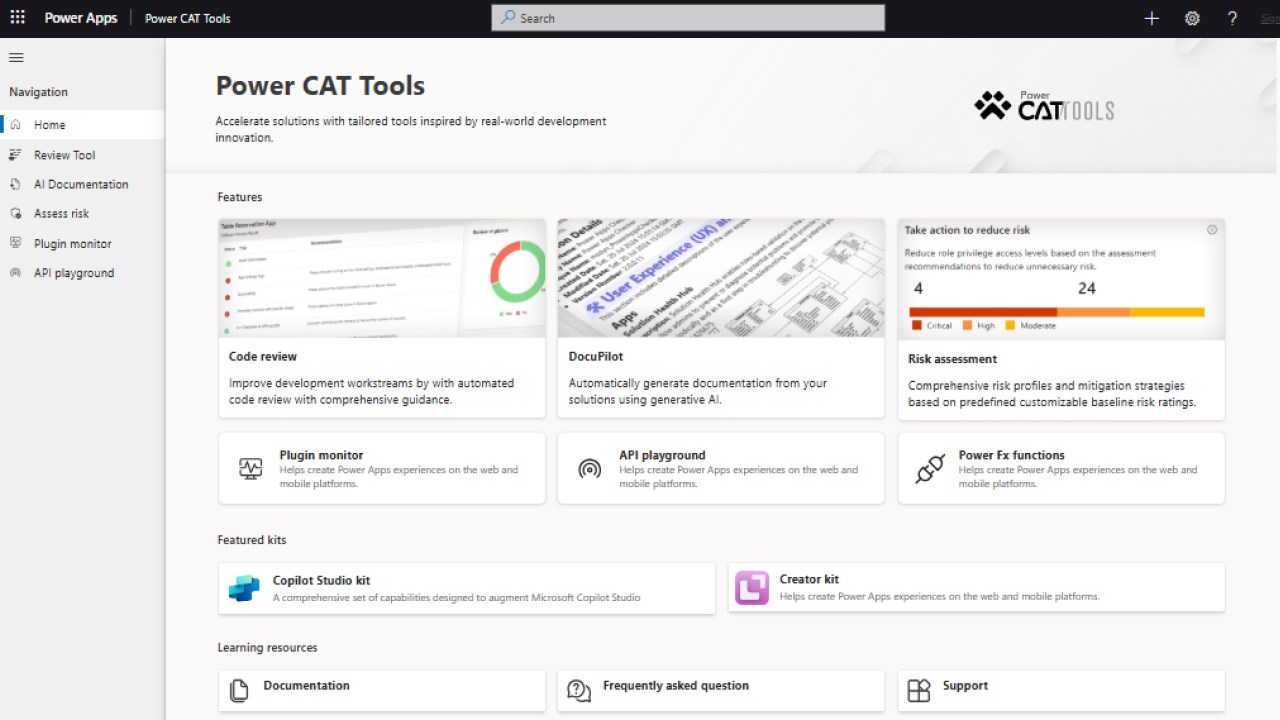
Task: Open the settings gear icon
Action: click(x=1192, y=18)
